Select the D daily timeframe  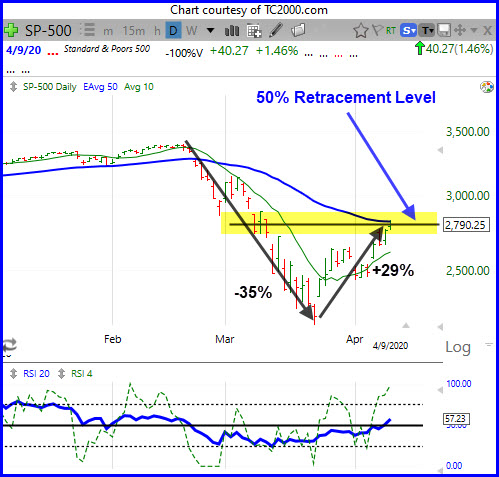tap(173, 31)
